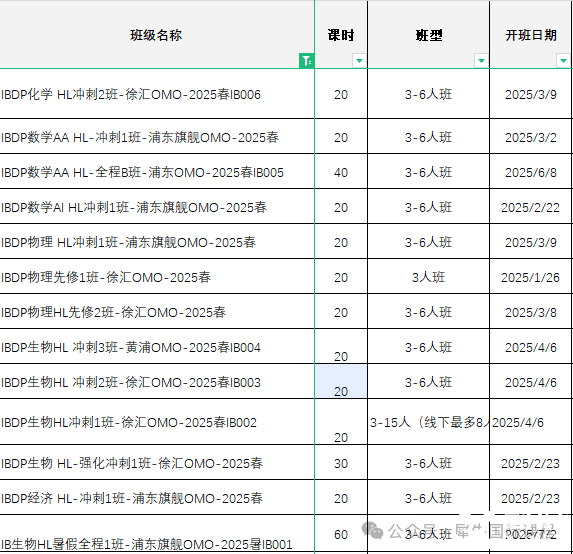The height and width of the screenshot is (554, 573).
Task: Select cell IBDP物理HL先修2班-徐汇OMO-2025春
Action: 157,311
